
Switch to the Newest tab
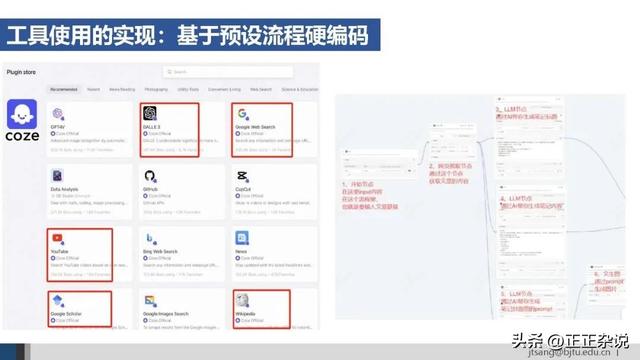93,89
